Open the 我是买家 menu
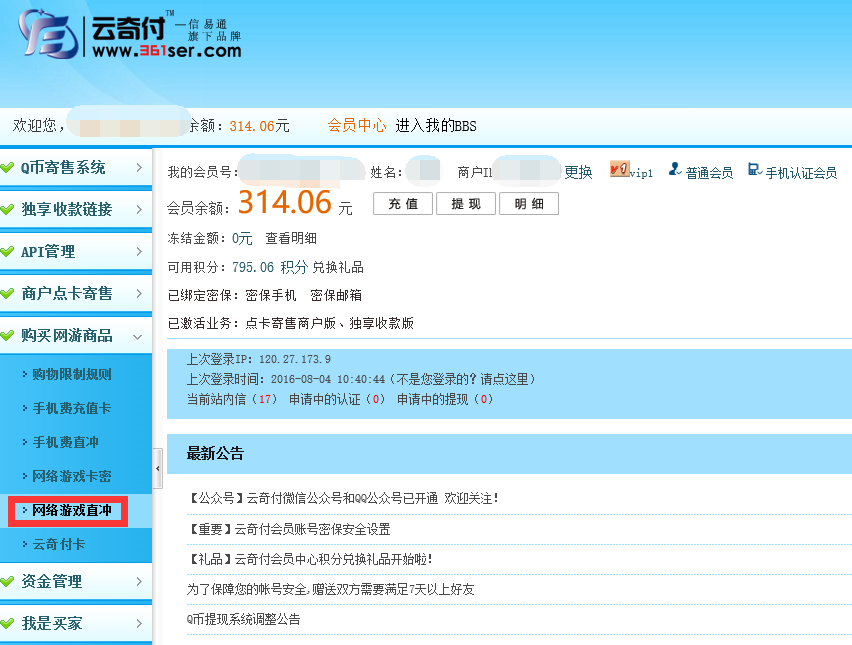The height and width of the screenshot is (645, 852). point(76,623)
